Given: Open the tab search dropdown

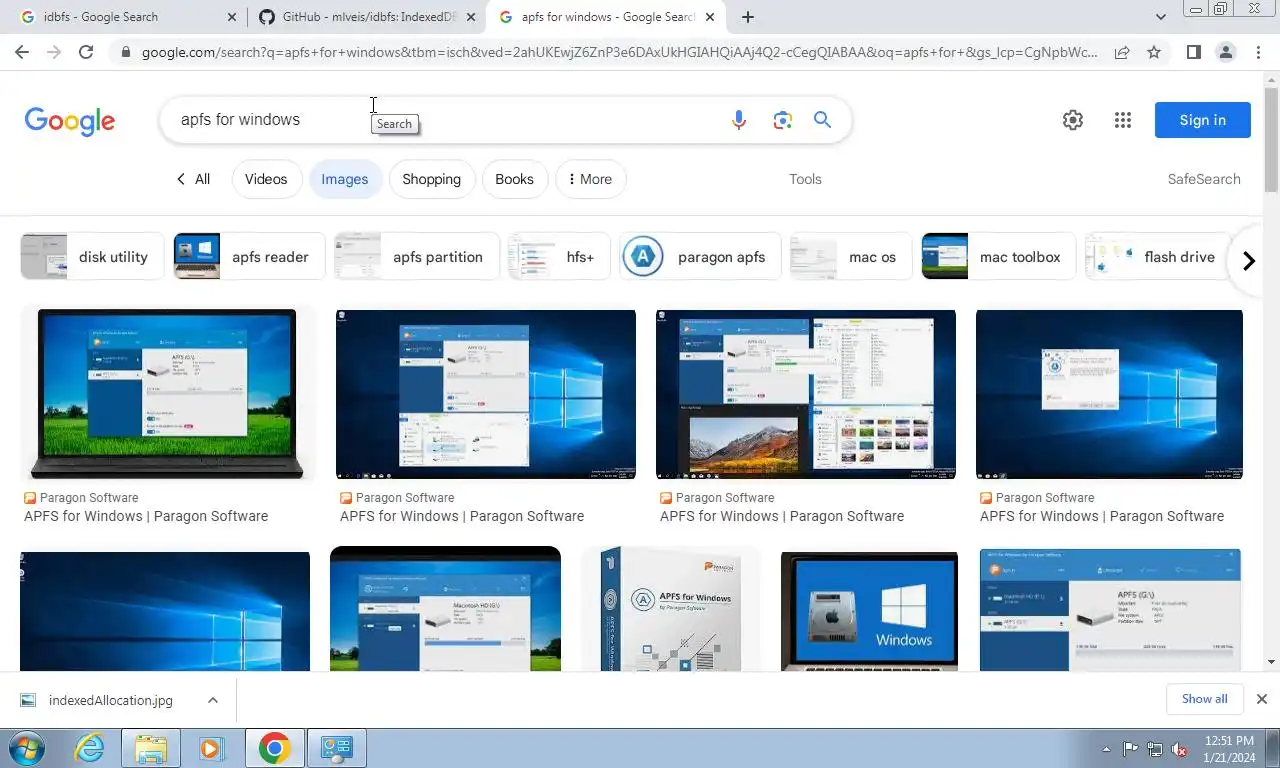Looking at the screenshot, I should pyautogui.click(x=1160, y=17).
